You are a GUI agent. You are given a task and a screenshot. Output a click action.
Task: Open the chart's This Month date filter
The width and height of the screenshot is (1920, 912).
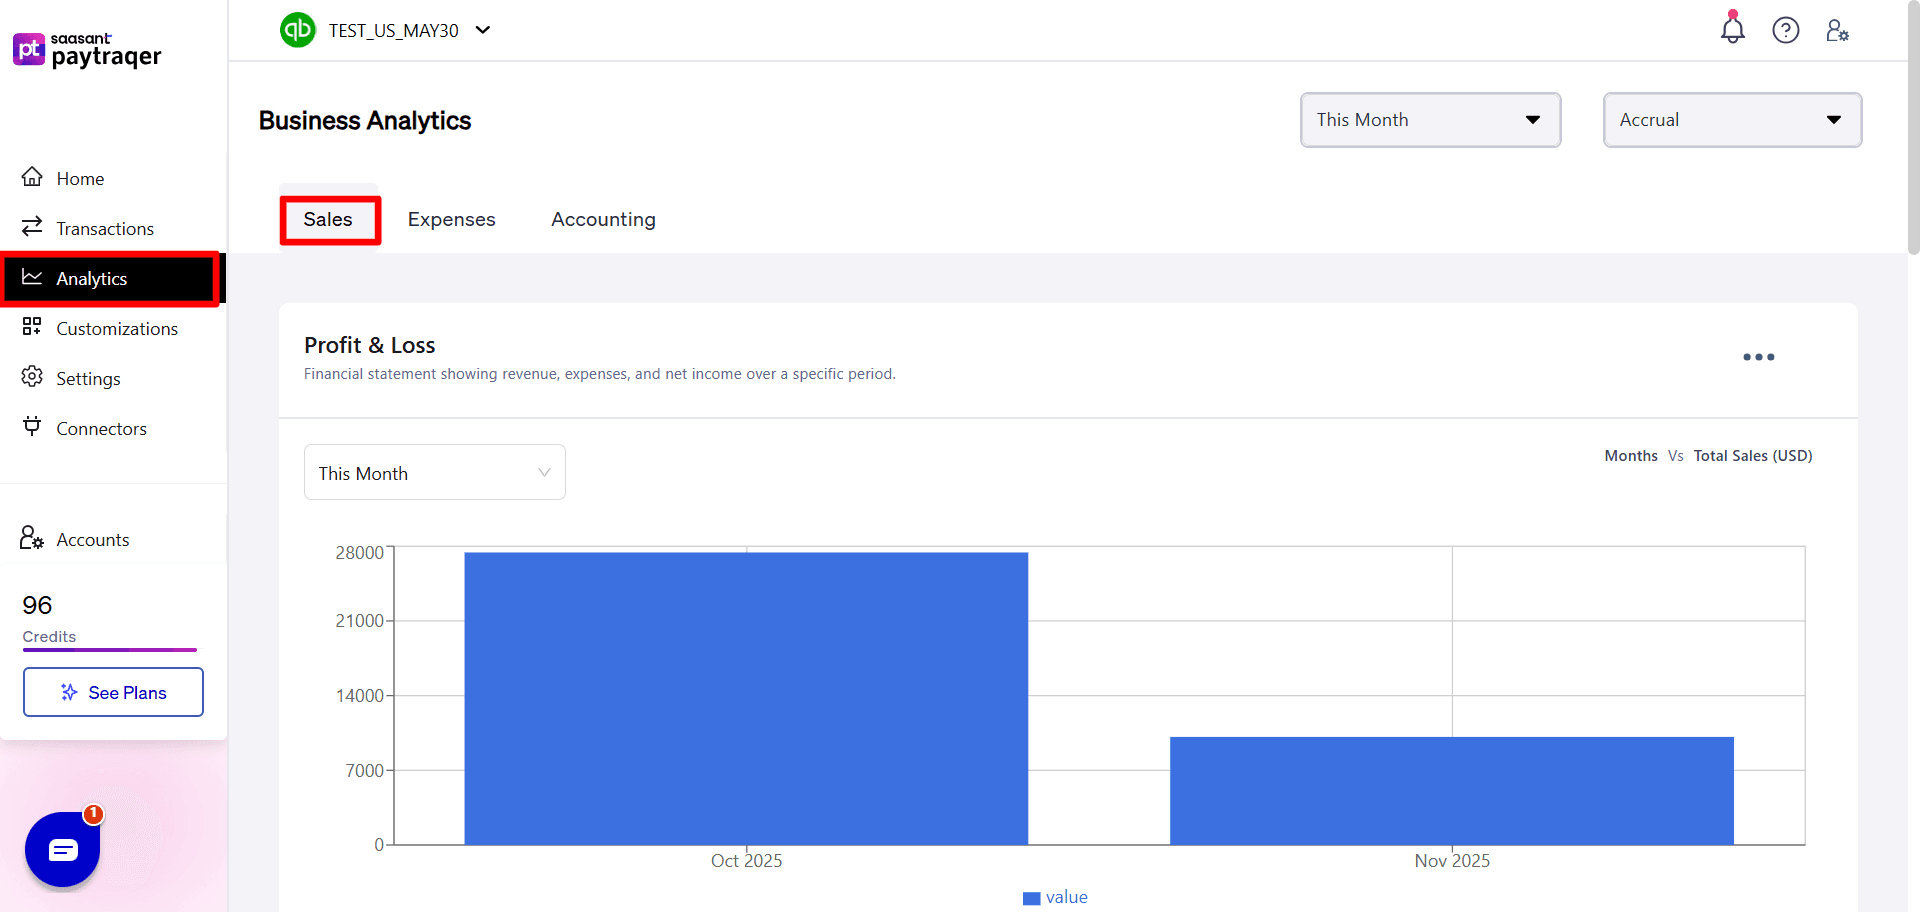click(x=434, y=472)
